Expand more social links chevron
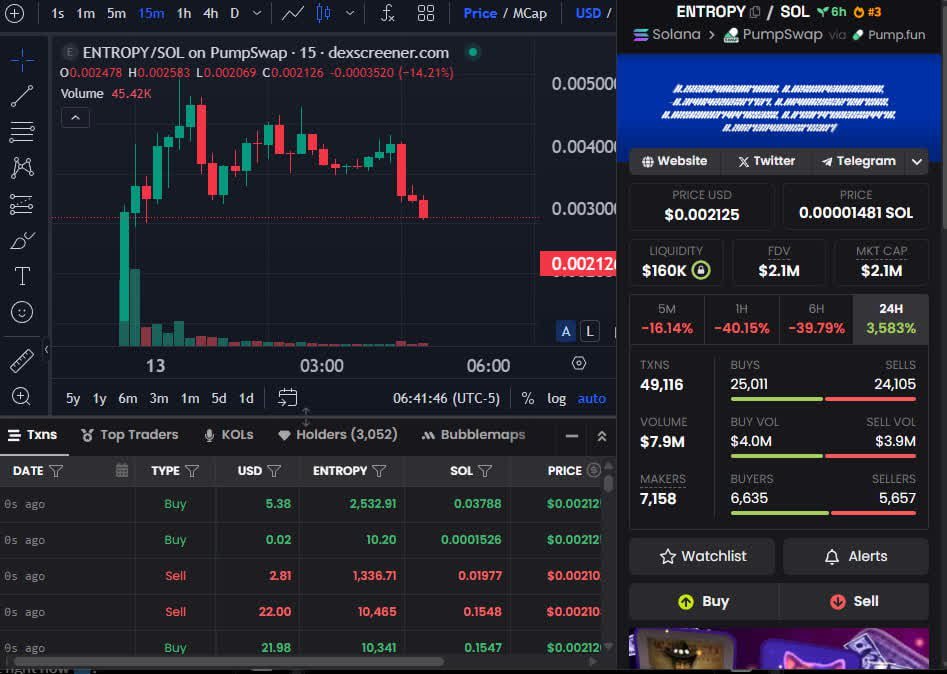 [x=917, y=161]
